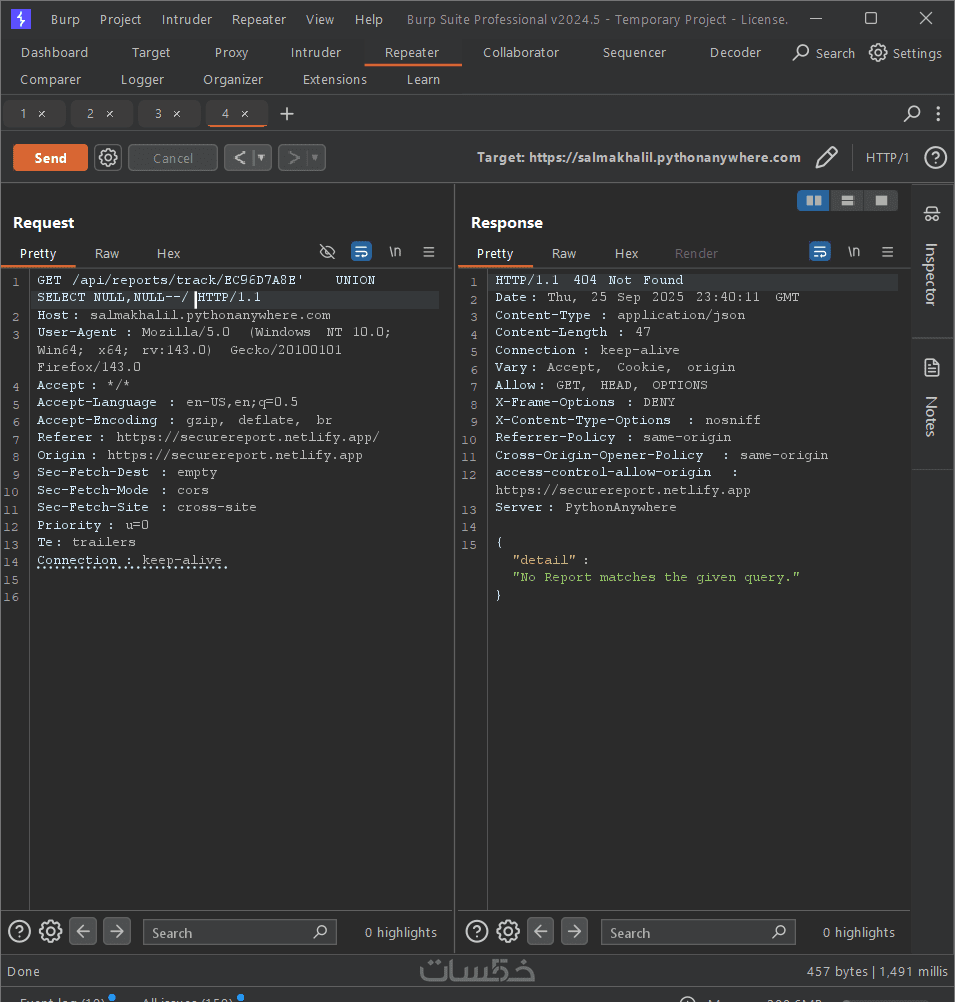Viewport: 955px width, 1002px height.
Task: Open the Notes side panel
Action: (932, 399)
